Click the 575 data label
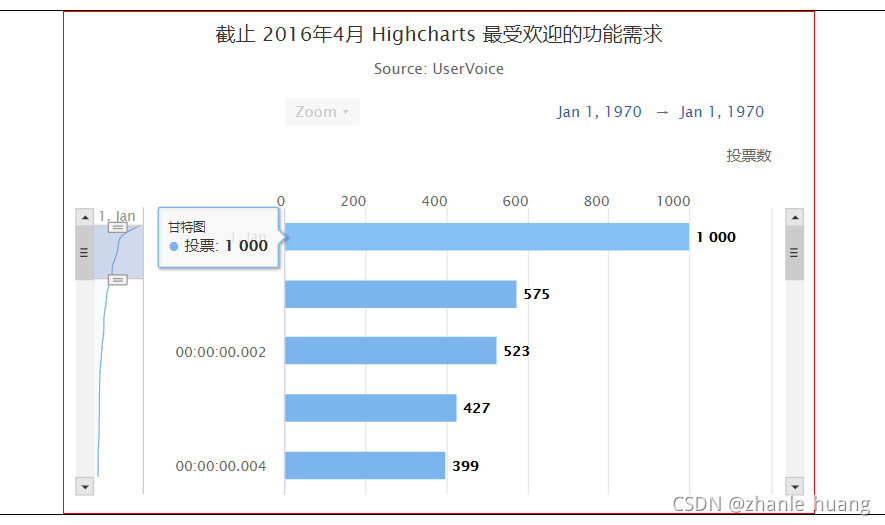The height and width of the screenshot is (525, 885). (537, 294)
